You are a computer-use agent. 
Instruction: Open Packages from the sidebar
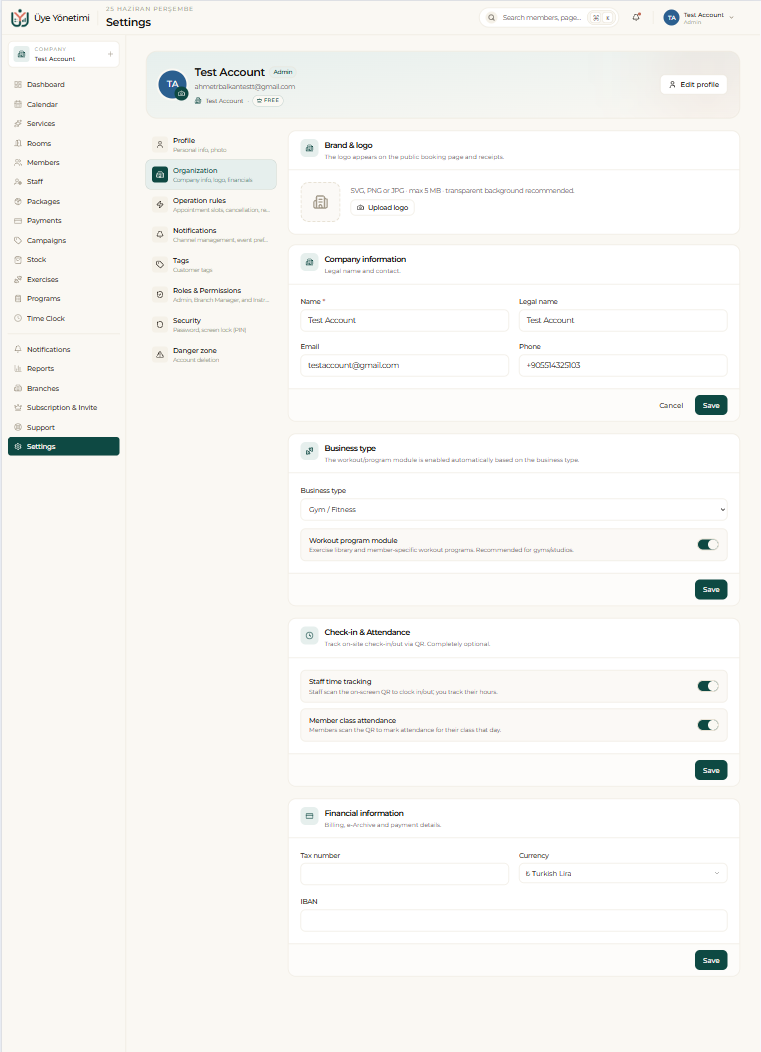[64, 201]
